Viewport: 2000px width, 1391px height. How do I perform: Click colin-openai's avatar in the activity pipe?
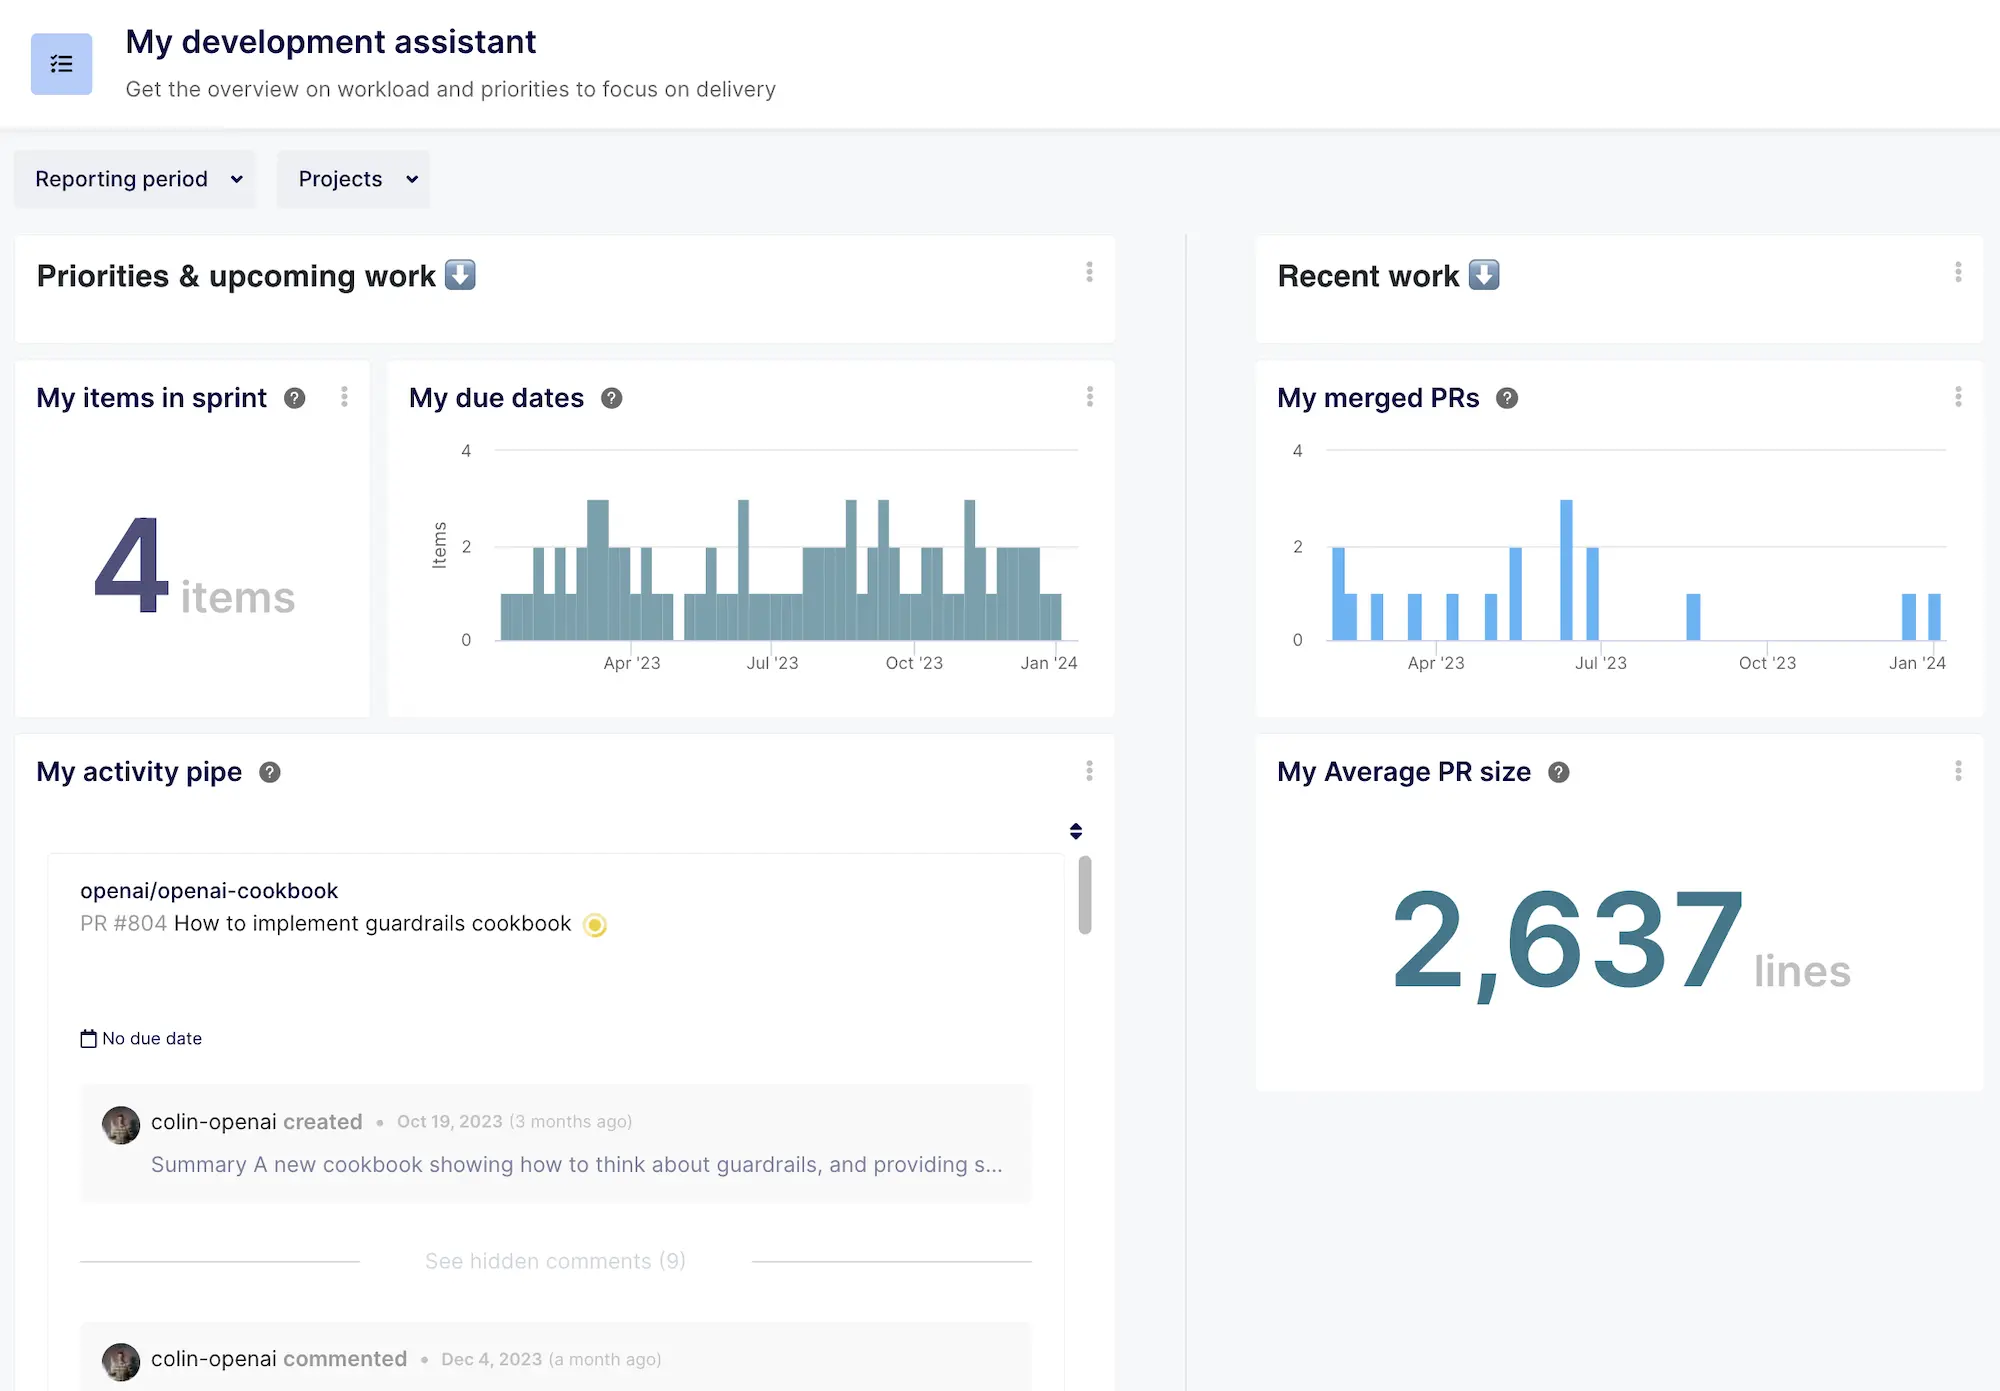pos(120,1124)
